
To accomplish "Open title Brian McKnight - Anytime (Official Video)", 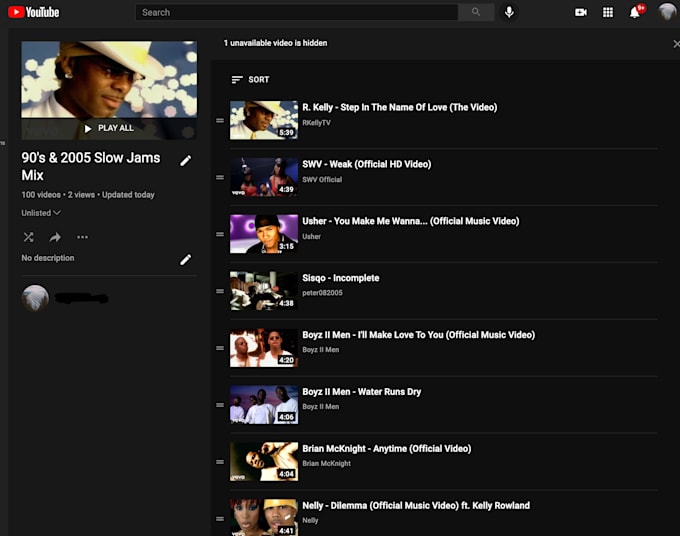I will pos(386,449).
